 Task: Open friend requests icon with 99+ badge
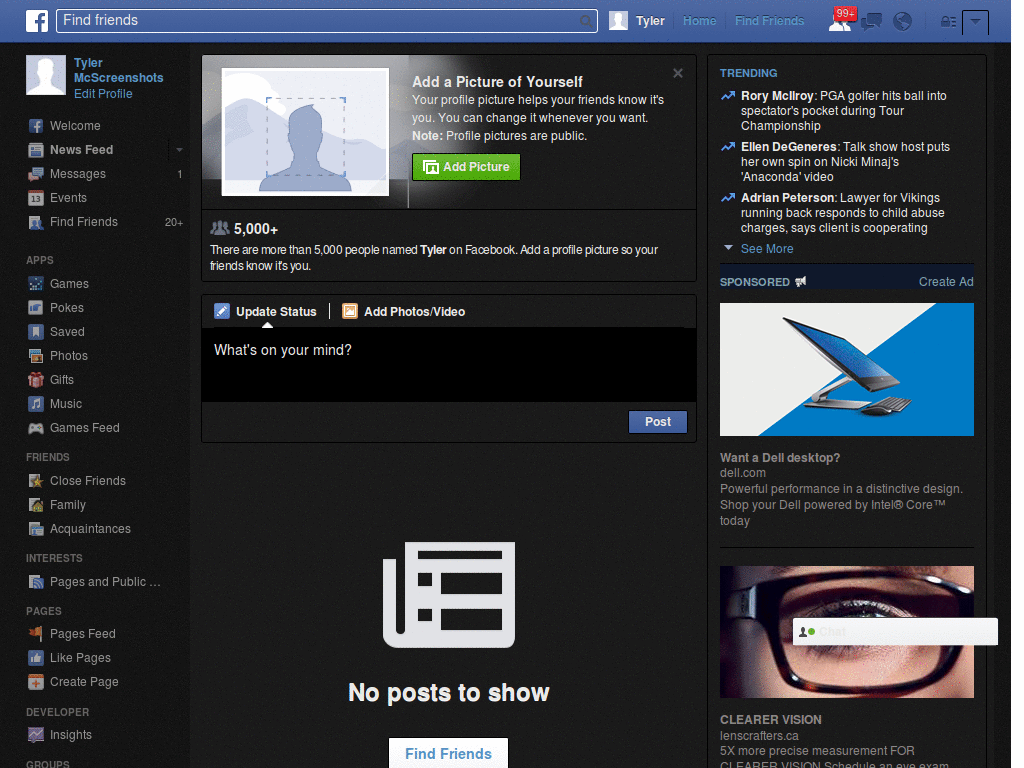tap(840, 21)
